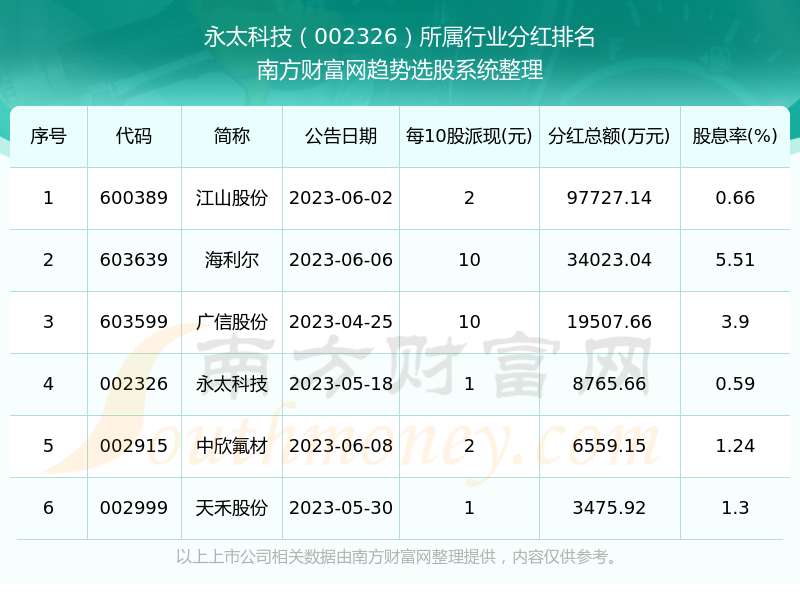Click the date 2023-06-06
The image size is (800, 606).
pos(341,260)
